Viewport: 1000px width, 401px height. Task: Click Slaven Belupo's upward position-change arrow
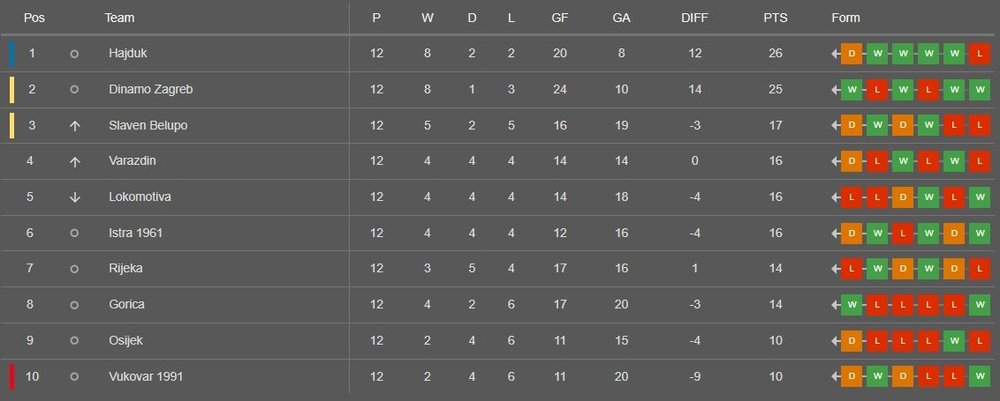[74, 125]
